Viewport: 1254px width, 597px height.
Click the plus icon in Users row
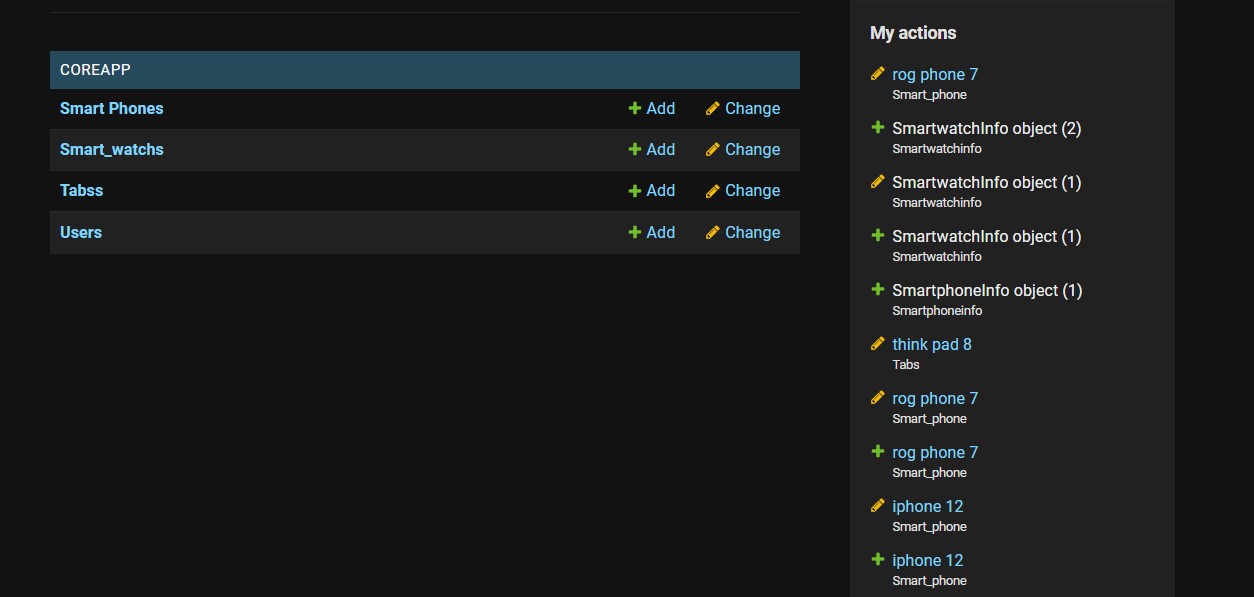(x=634, y=232)
